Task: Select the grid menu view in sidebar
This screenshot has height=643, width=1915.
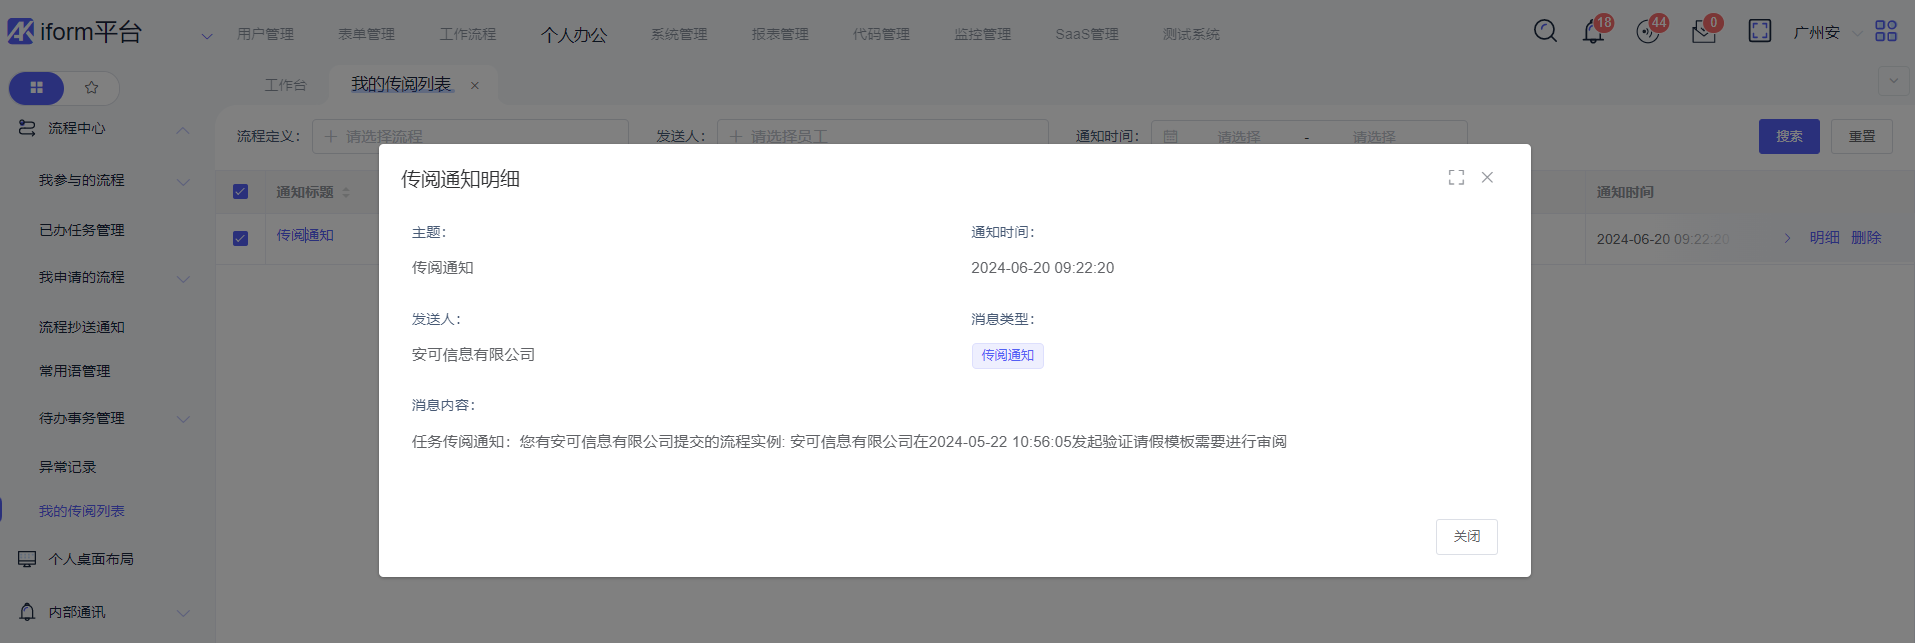Action: coord(37,88)
